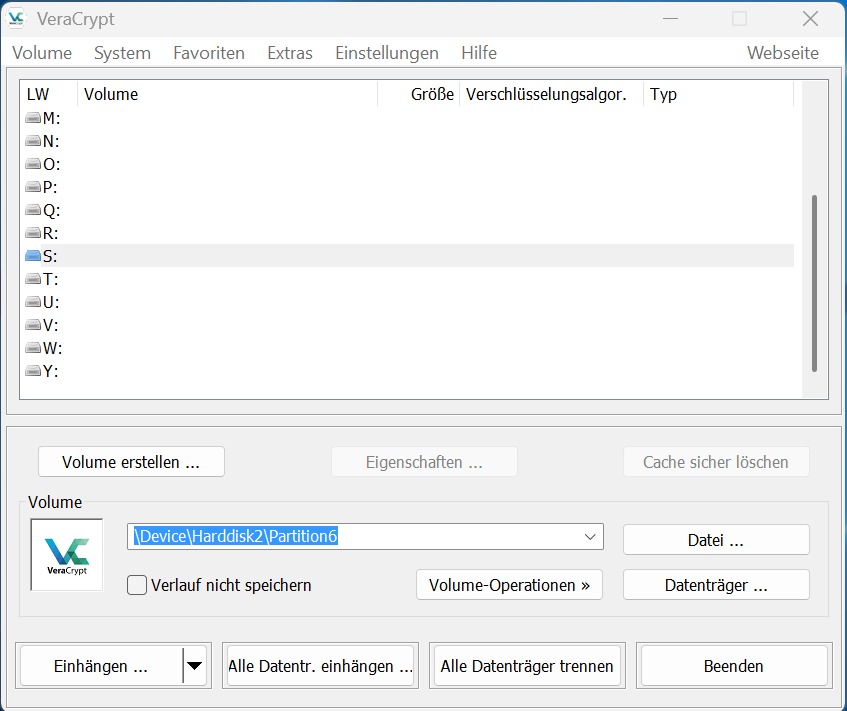Screen dimensions: 847x711
Task: Click the Volume column header
Action: pos(227,94)
